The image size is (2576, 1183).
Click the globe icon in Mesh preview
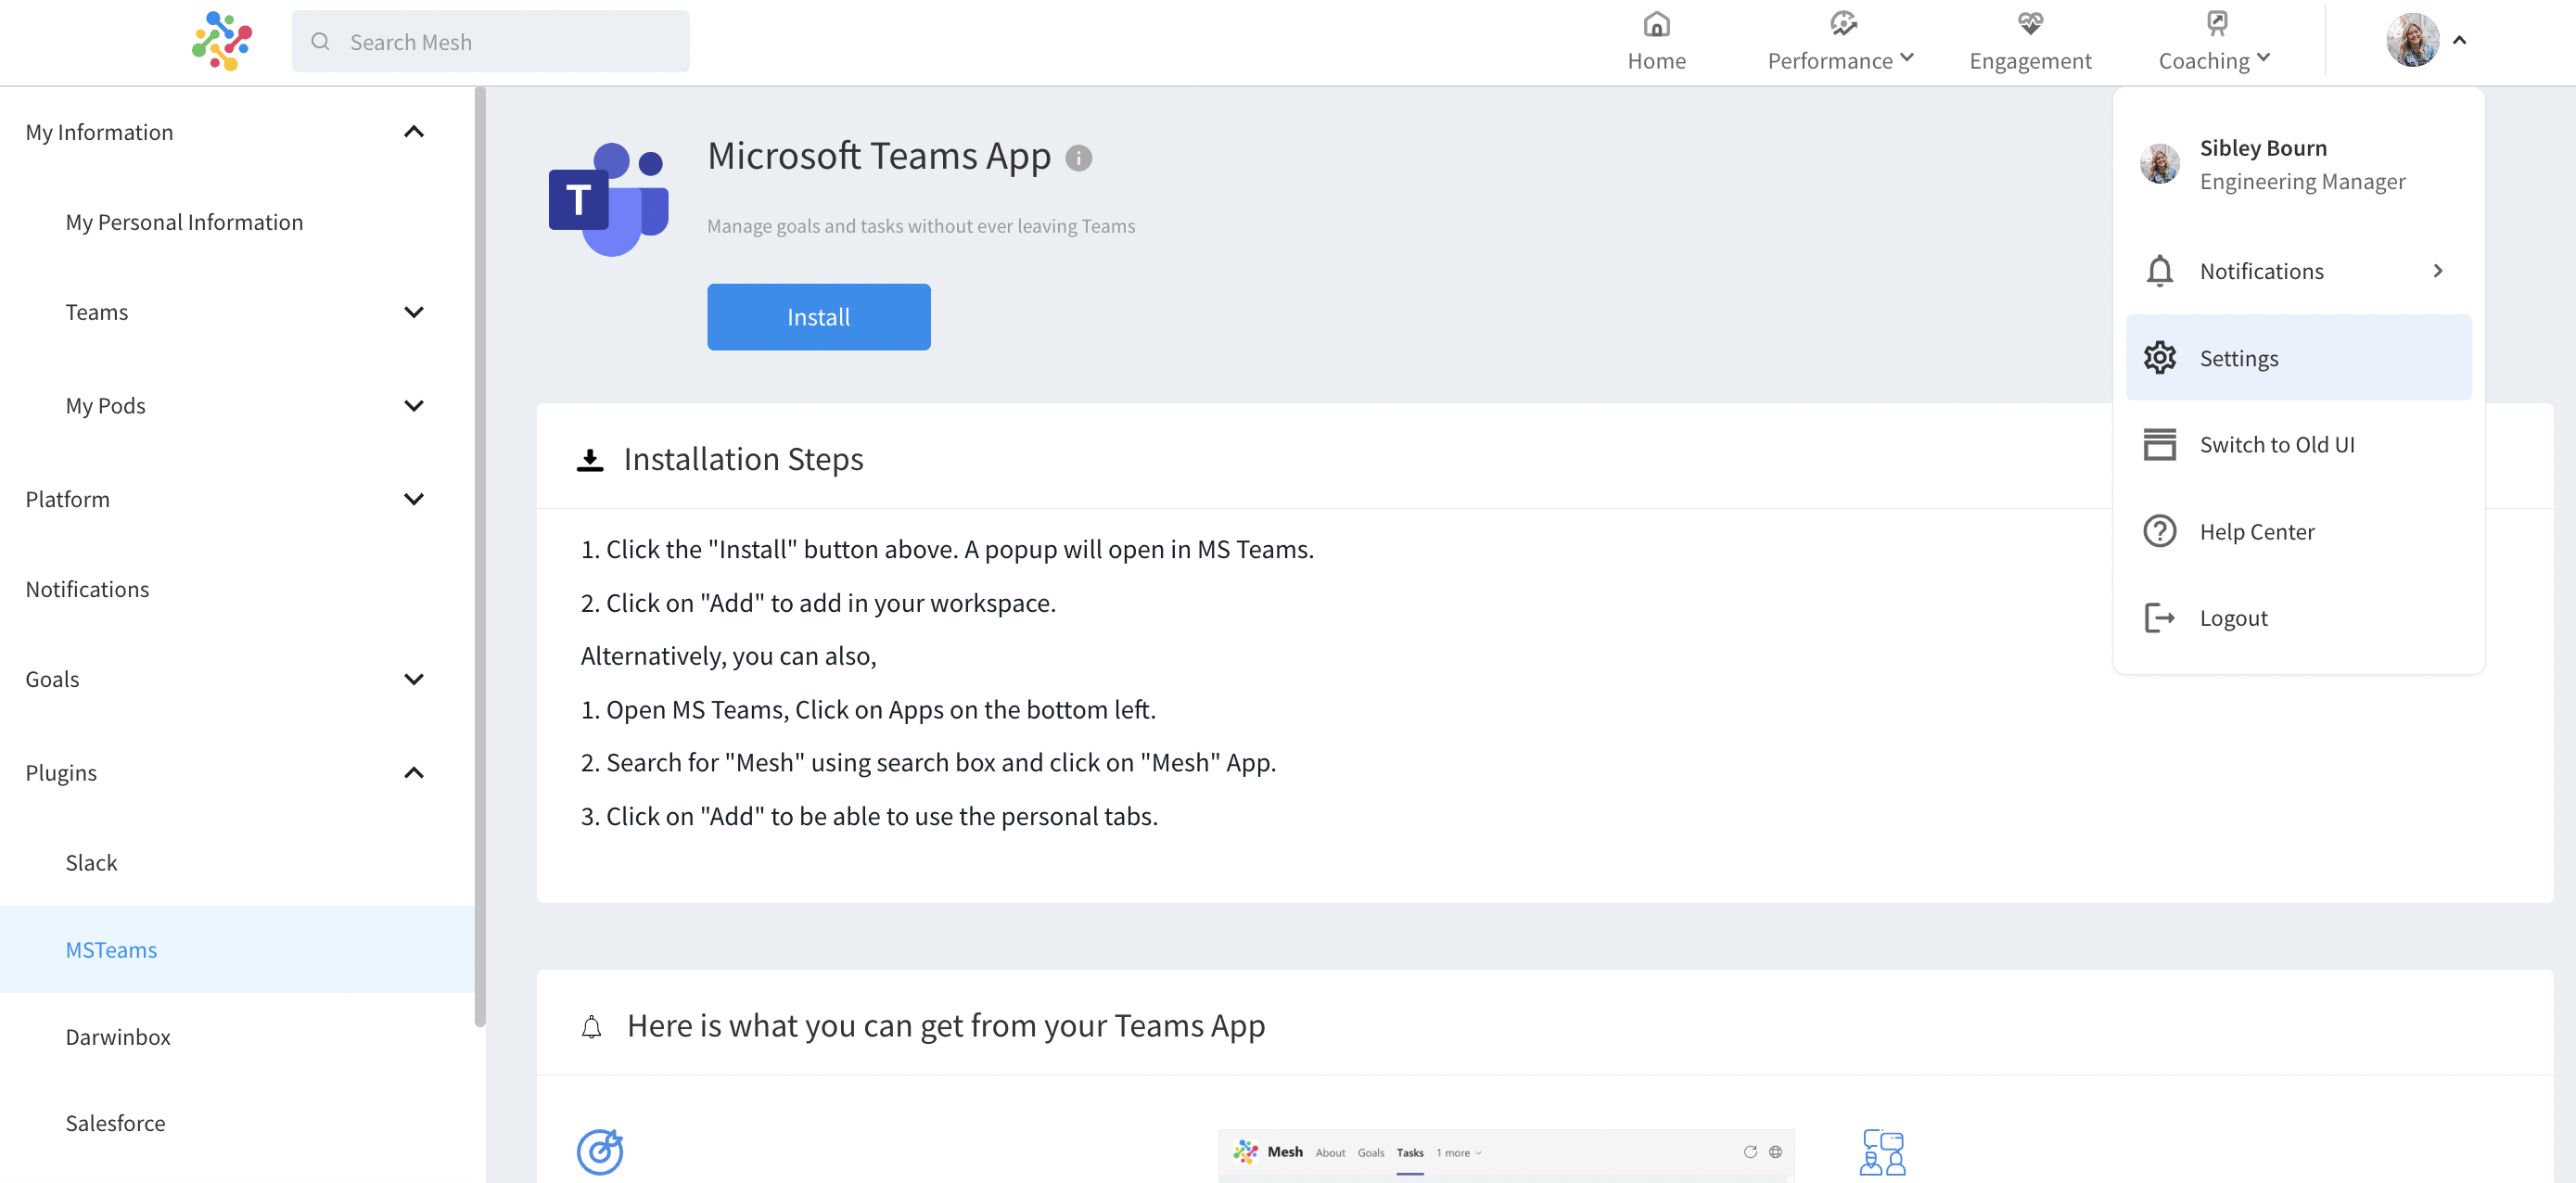[1775, 1152]
